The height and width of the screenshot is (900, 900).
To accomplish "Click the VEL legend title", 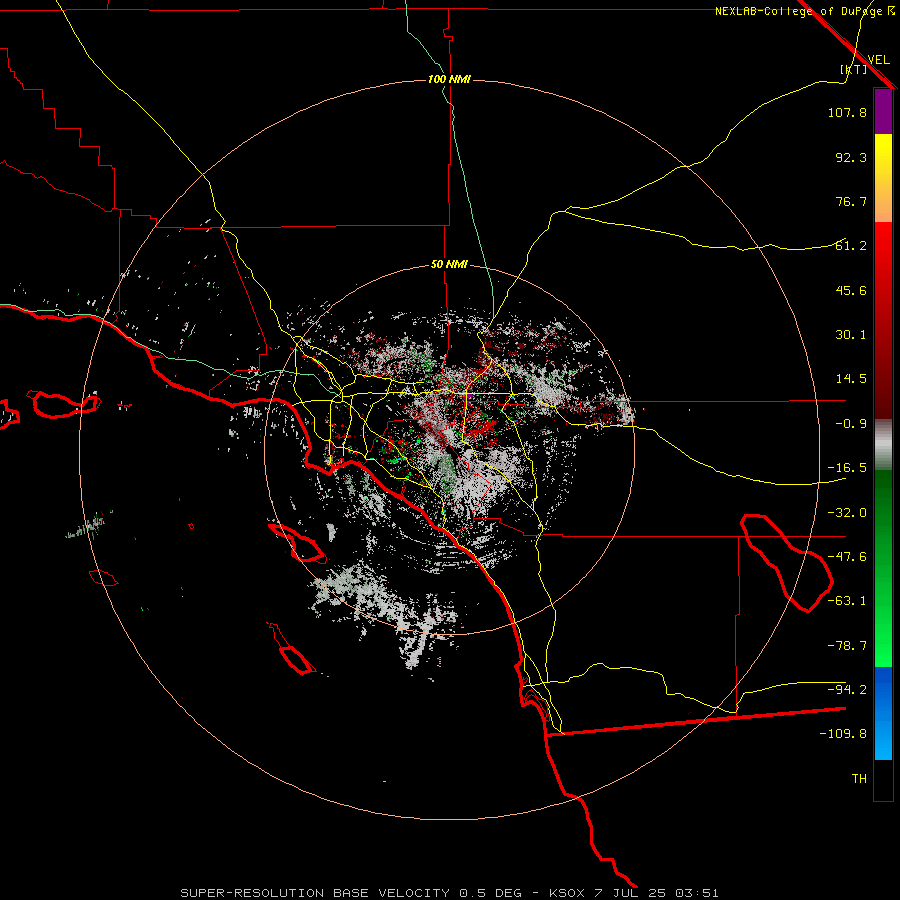I will (x=878, y=60).
